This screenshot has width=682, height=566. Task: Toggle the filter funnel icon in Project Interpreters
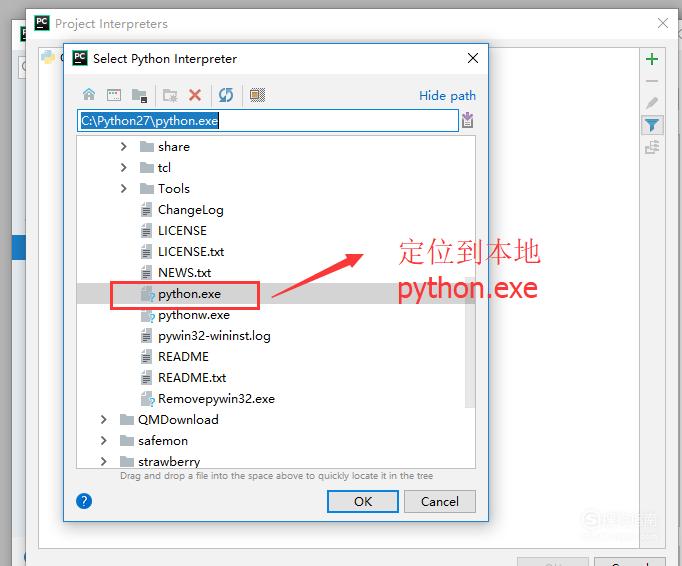pos(652,125)
